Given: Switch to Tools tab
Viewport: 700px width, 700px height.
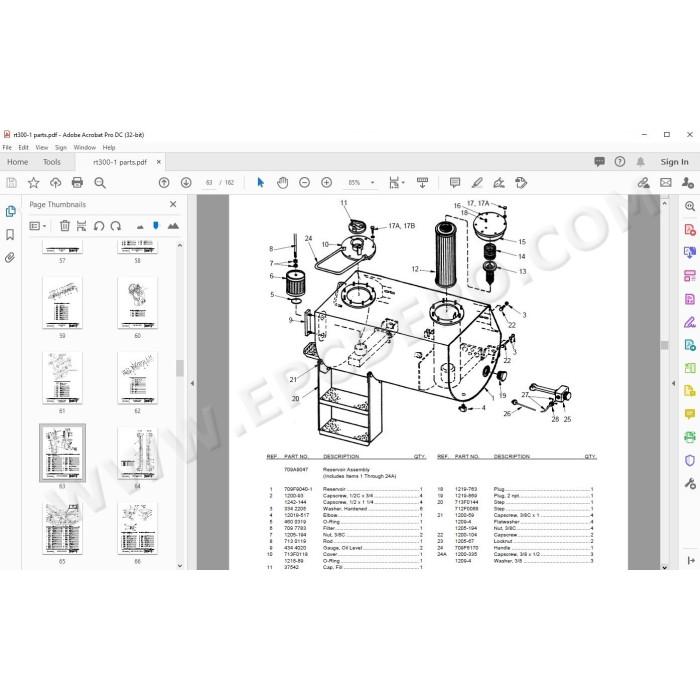Looking at the screenshot, I should [x=52, y=162].
